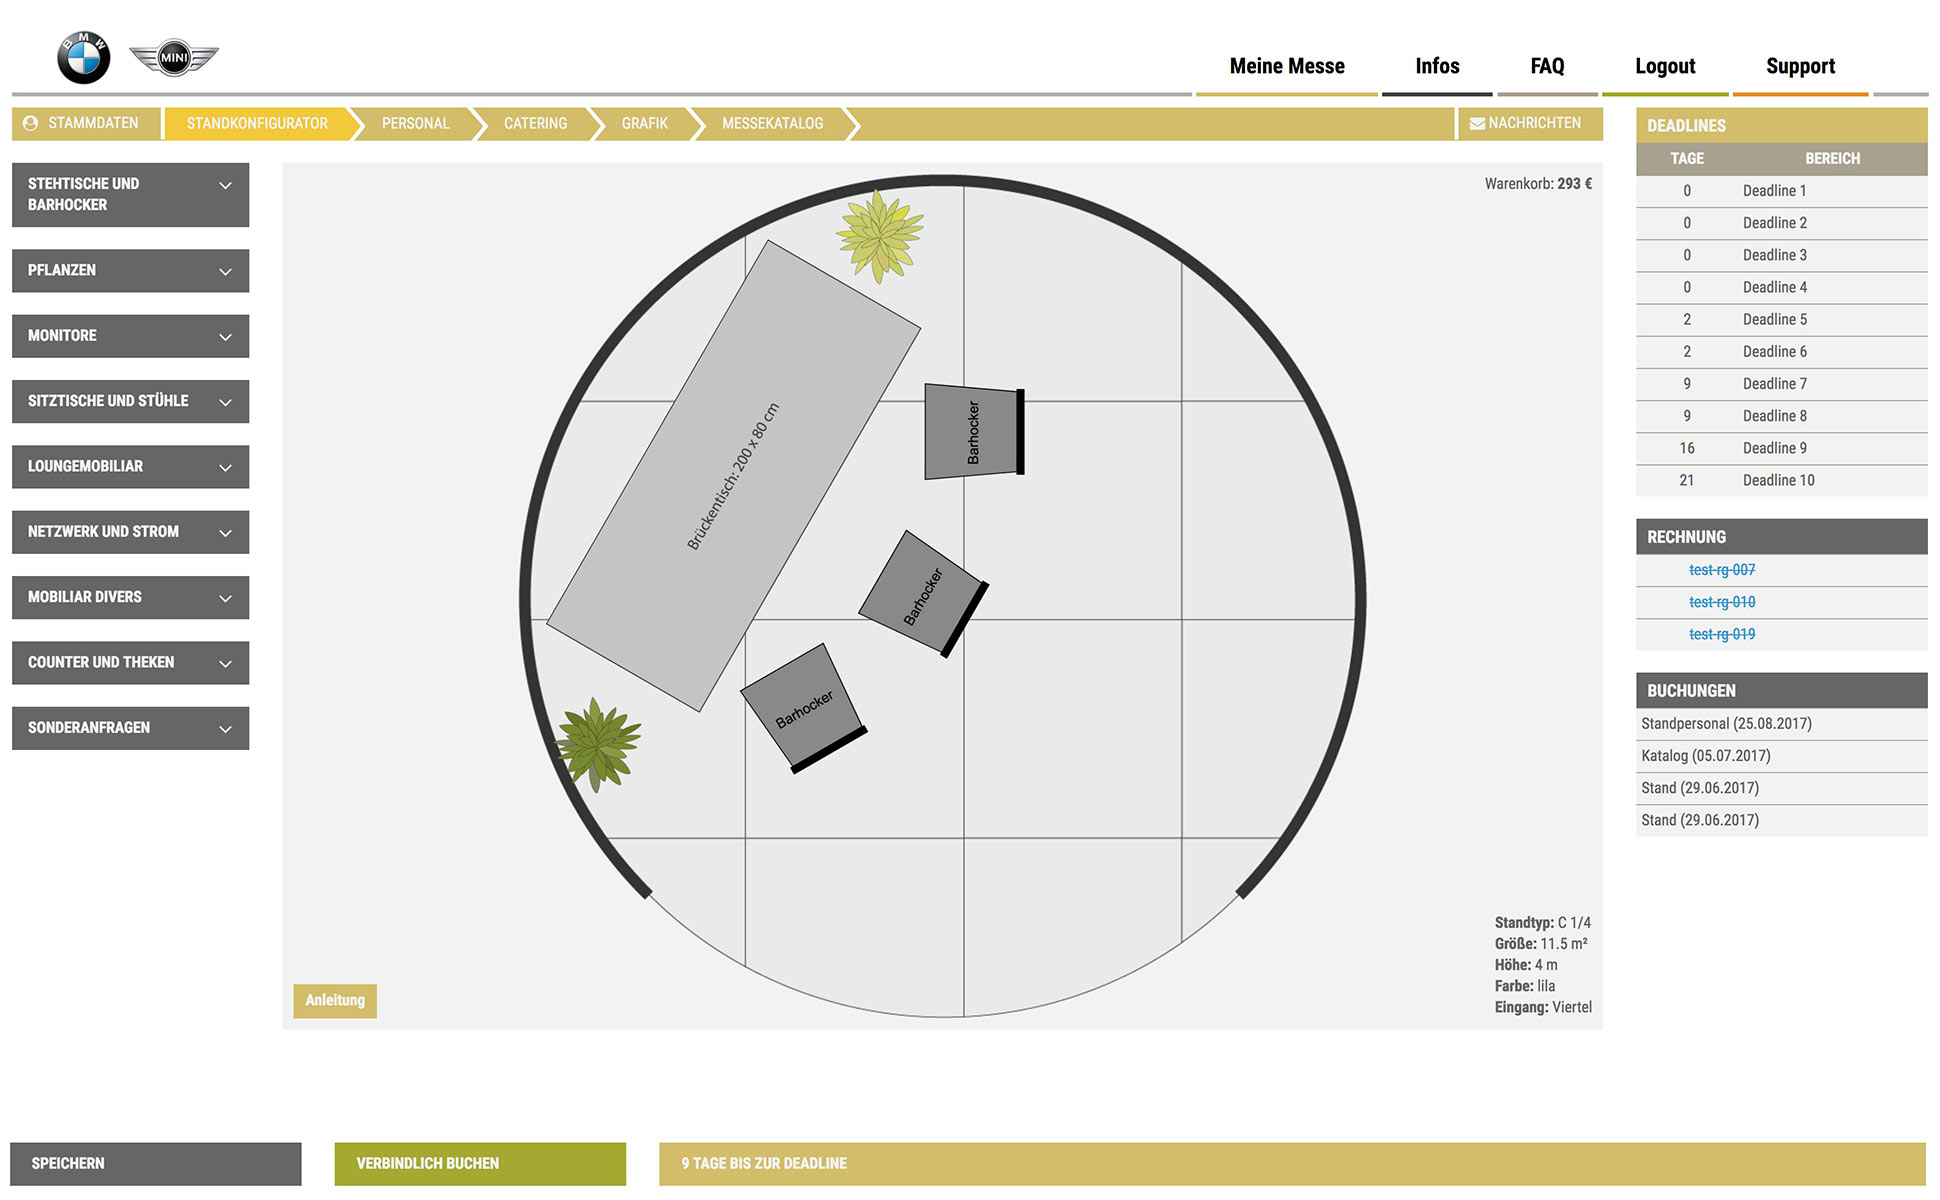Open the Meine Messe menu item
Viewport: 1940px width, 1200px height.
1286,66
